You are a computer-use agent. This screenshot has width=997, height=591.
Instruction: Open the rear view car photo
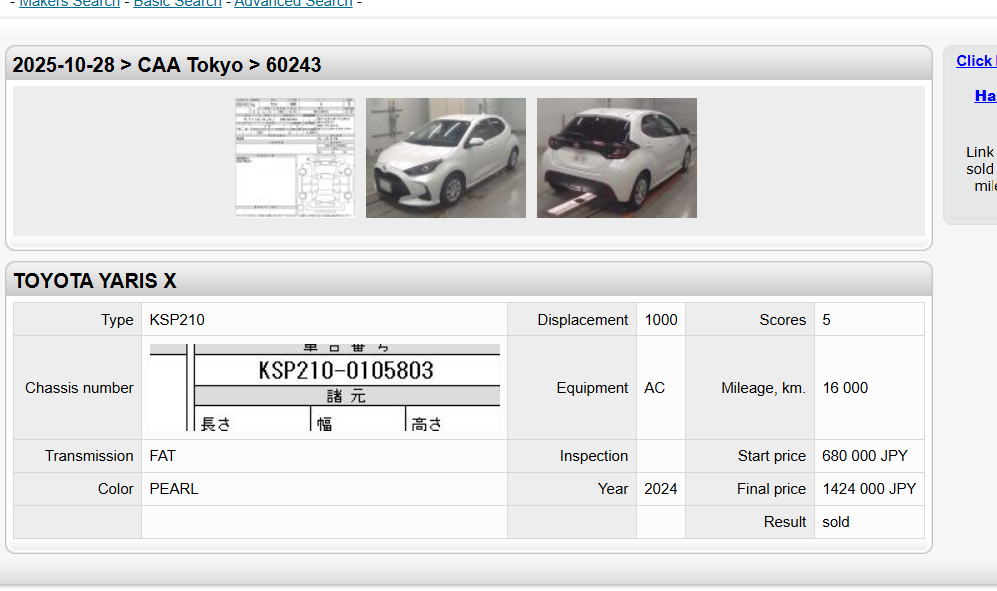pos(617,158)
